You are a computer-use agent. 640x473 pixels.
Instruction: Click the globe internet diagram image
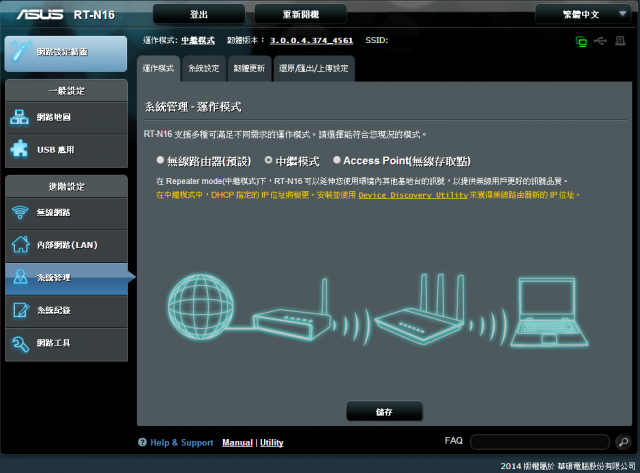tap(201, 307)
